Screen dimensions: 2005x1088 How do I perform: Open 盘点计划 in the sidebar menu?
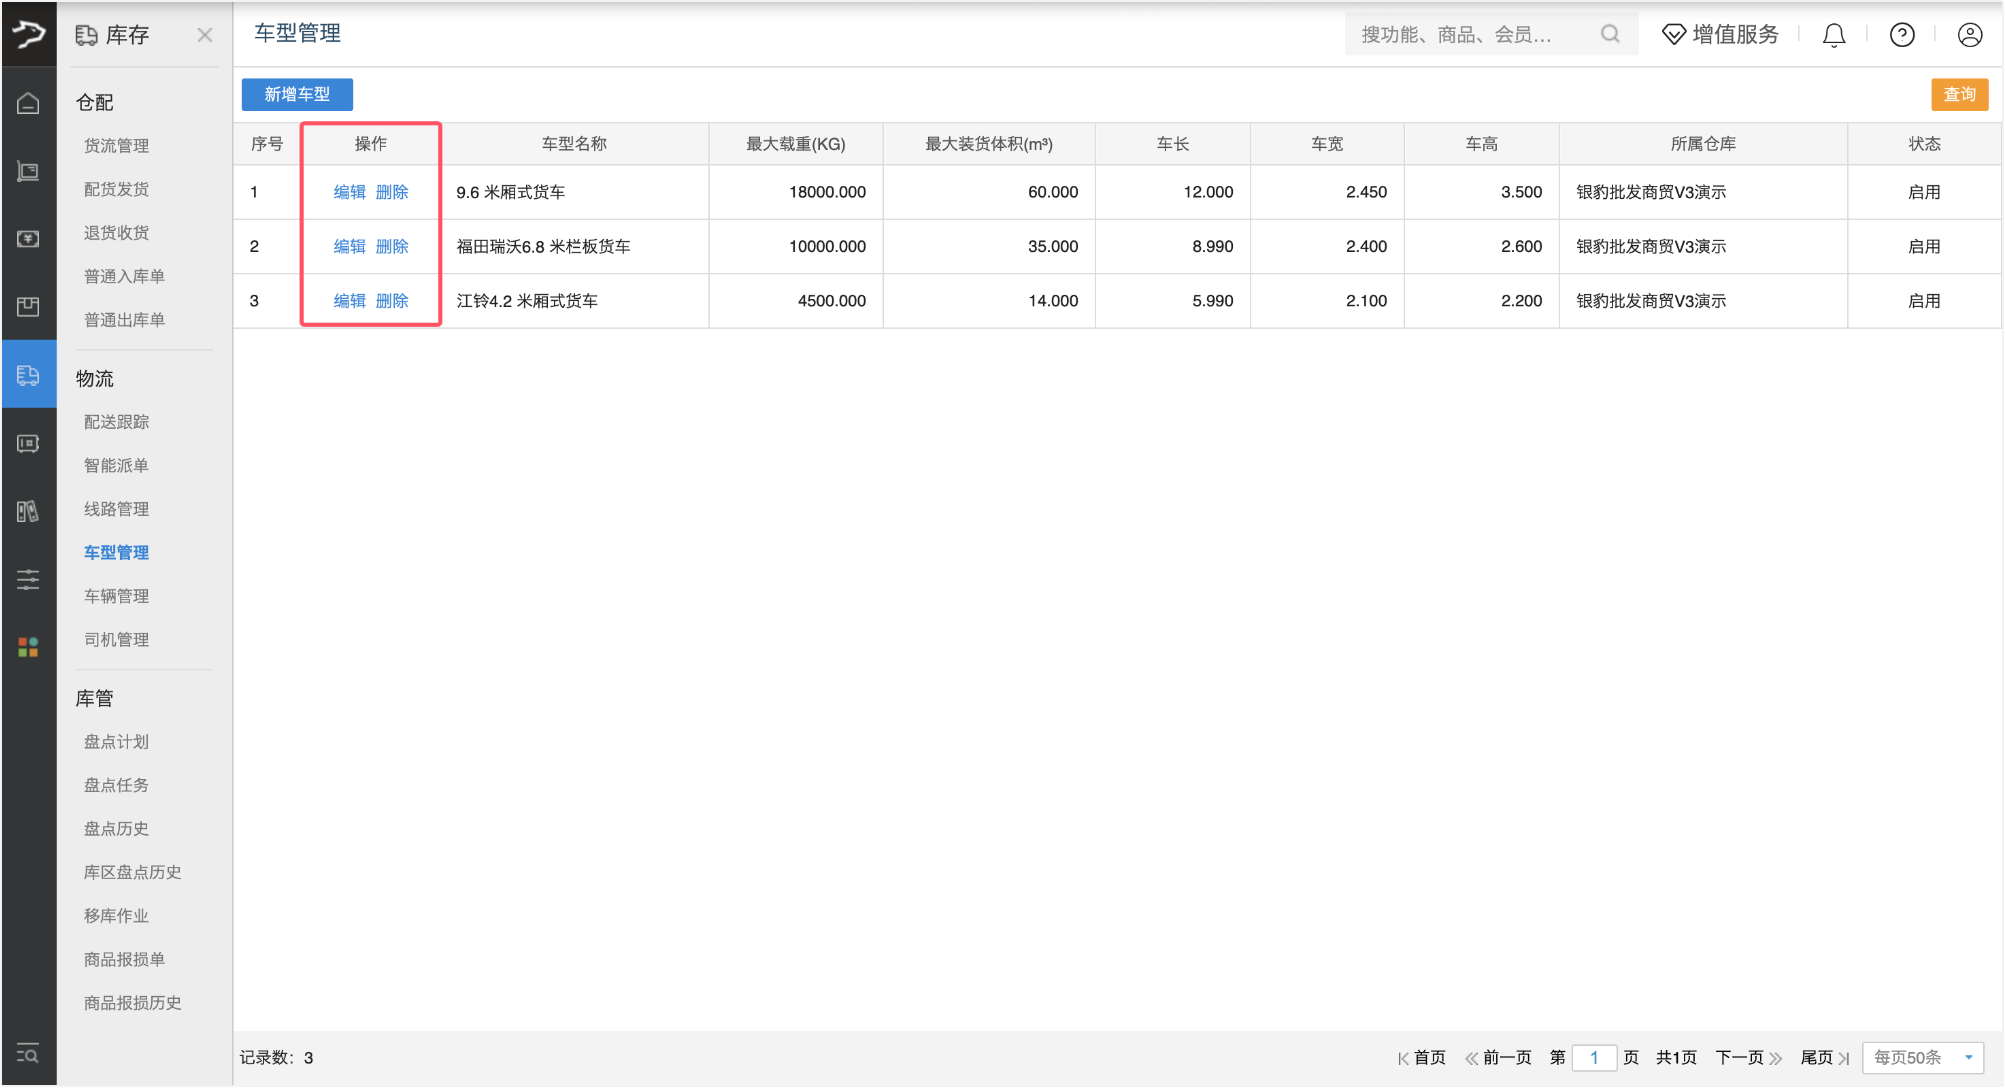[x=116, y=742]
